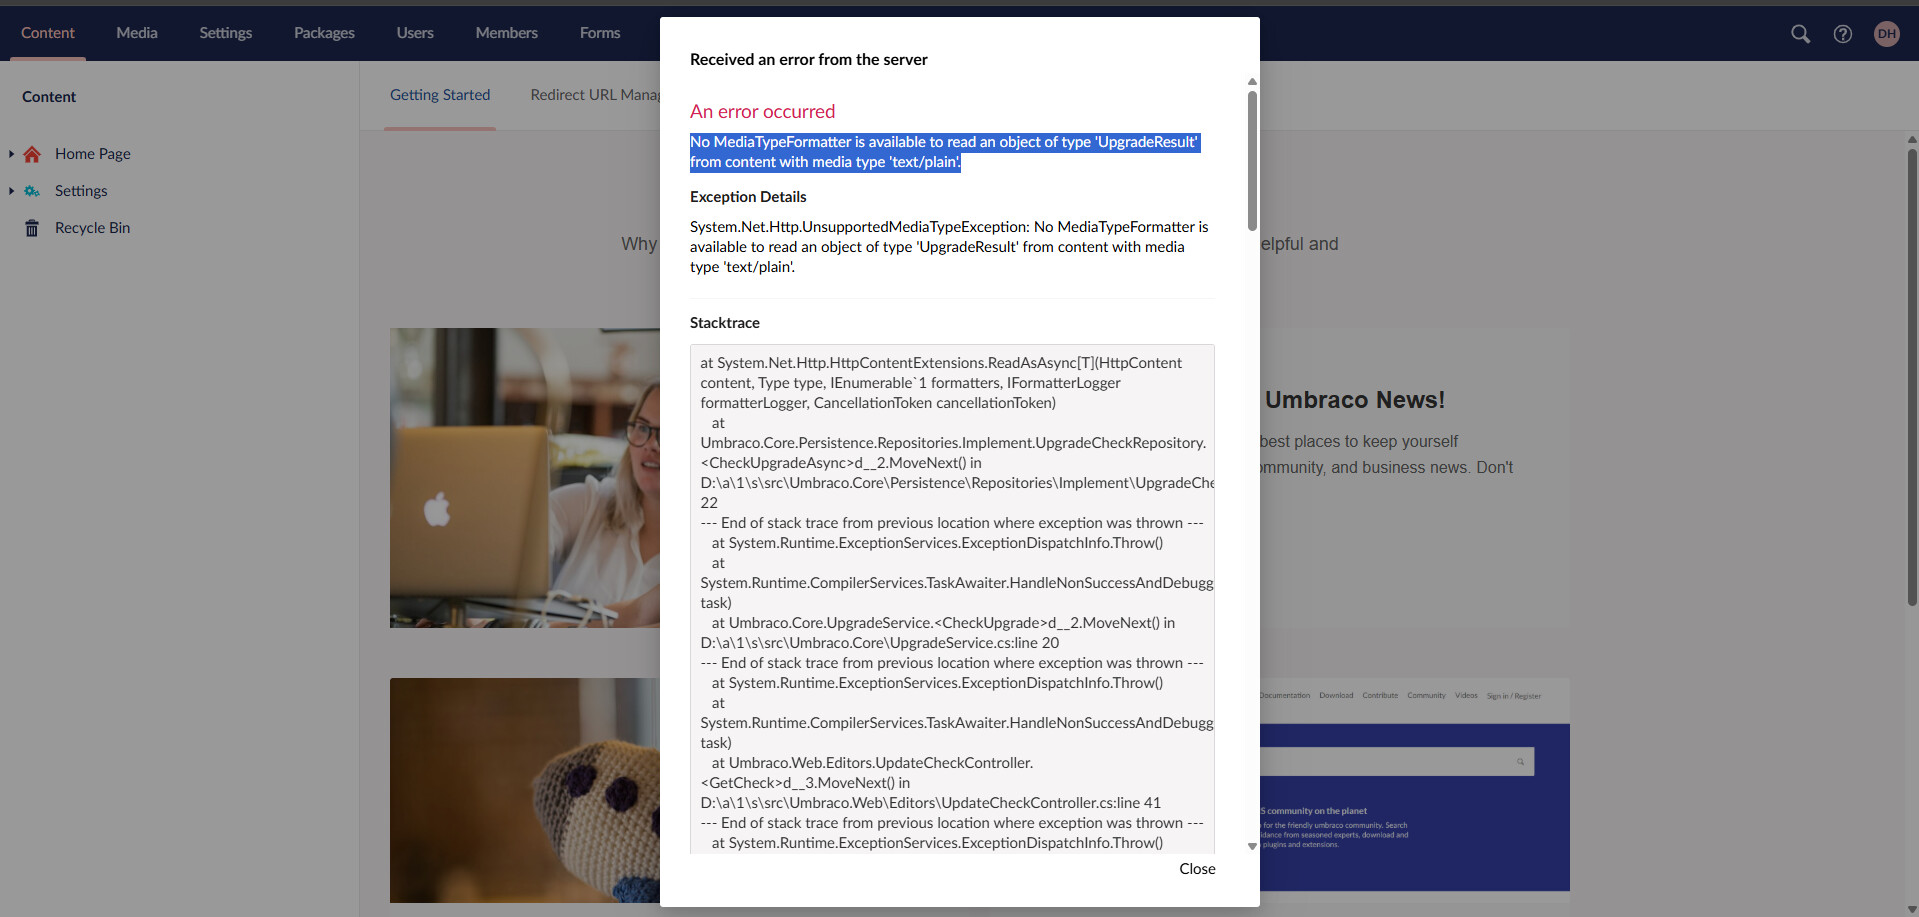Select Settings node in content tree

click(x=81, y=191)
